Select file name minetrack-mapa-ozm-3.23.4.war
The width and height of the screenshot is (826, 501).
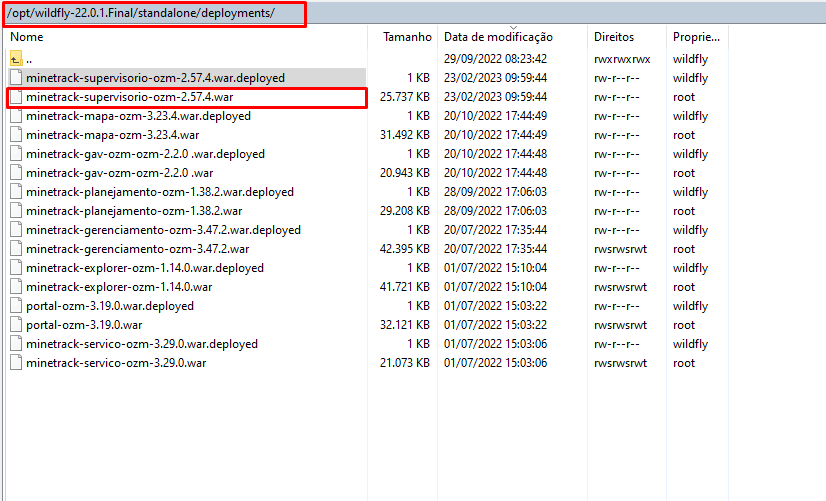113,135
